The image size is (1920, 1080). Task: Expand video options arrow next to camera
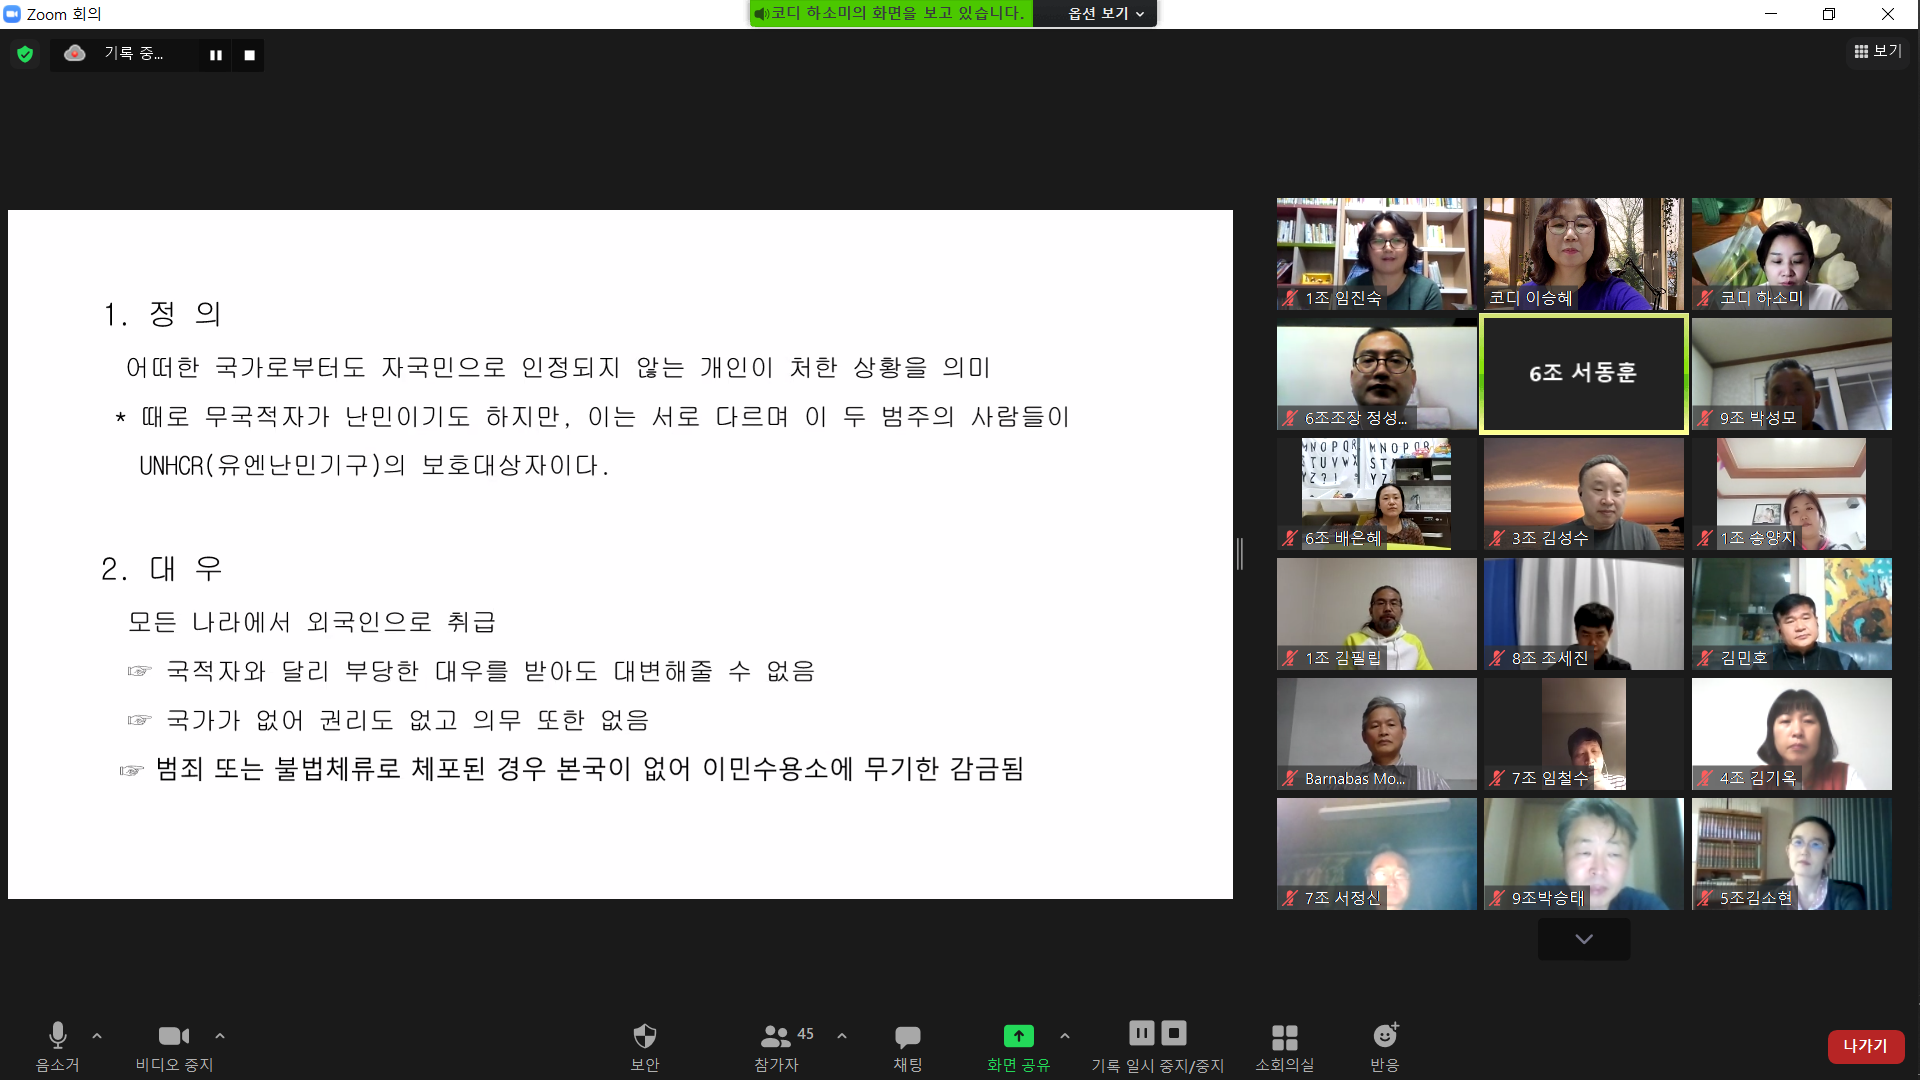click(220, 1036)
